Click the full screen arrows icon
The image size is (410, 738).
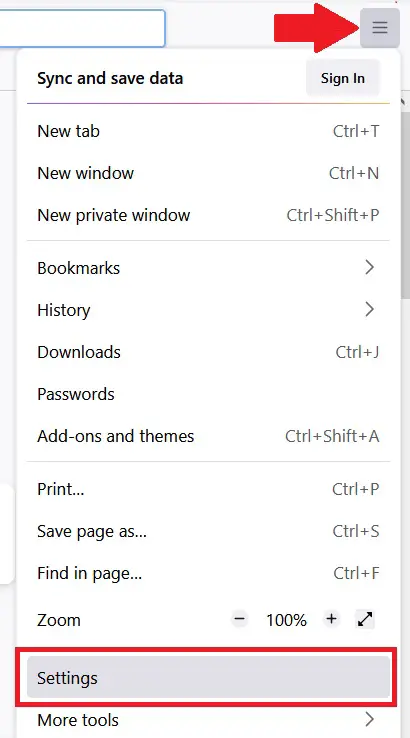pyautogui.click(x=365, y=619)
